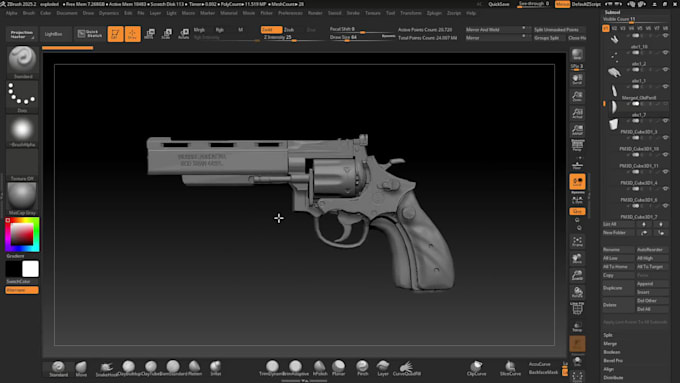Enable M material channel mode
This screenshot has height=383, width=680.
point(240,30)
